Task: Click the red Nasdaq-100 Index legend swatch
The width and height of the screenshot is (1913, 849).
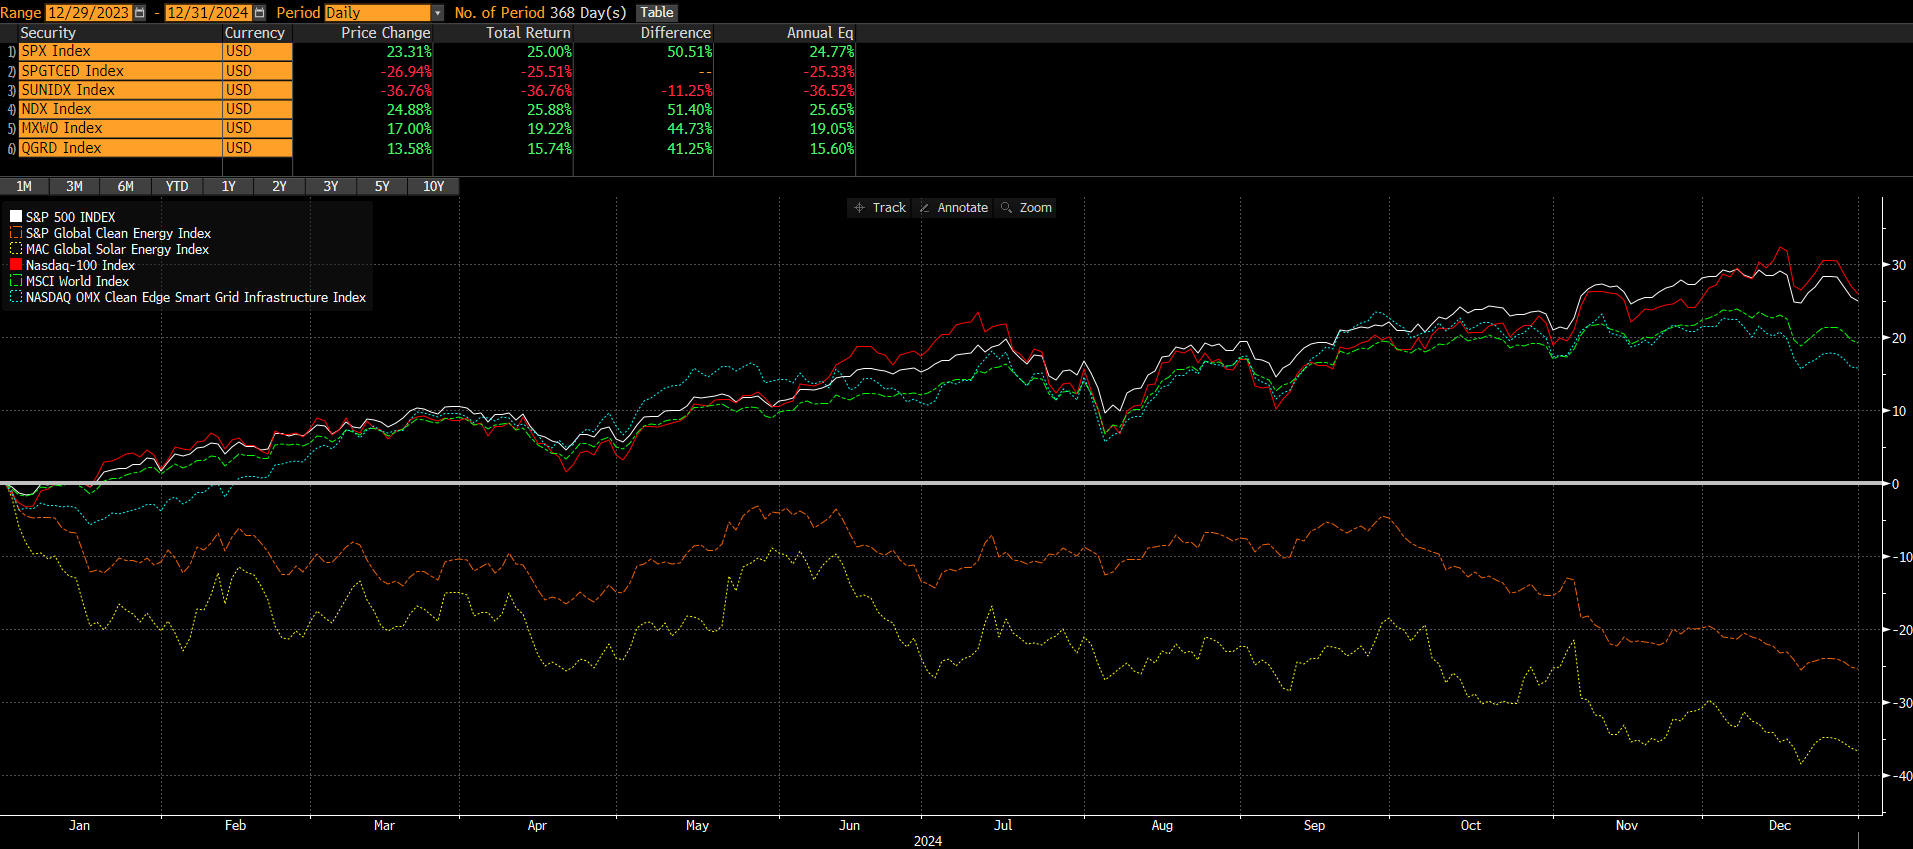Action: [16, 264]
